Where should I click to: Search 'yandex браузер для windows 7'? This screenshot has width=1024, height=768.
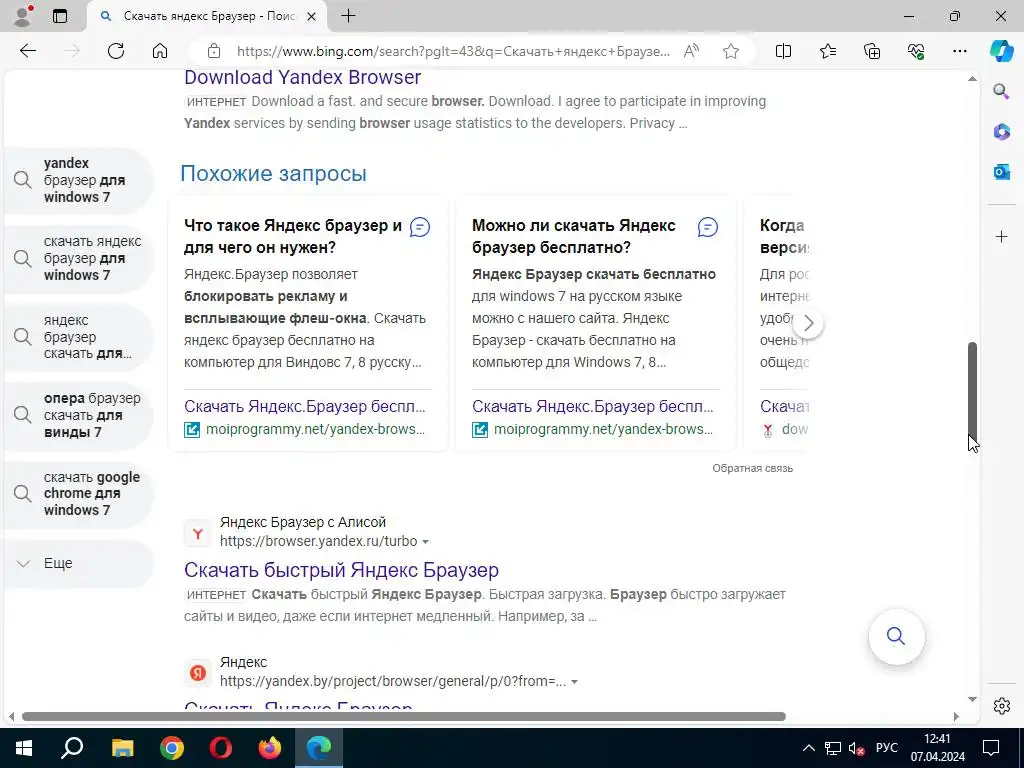tap(78, 180)
